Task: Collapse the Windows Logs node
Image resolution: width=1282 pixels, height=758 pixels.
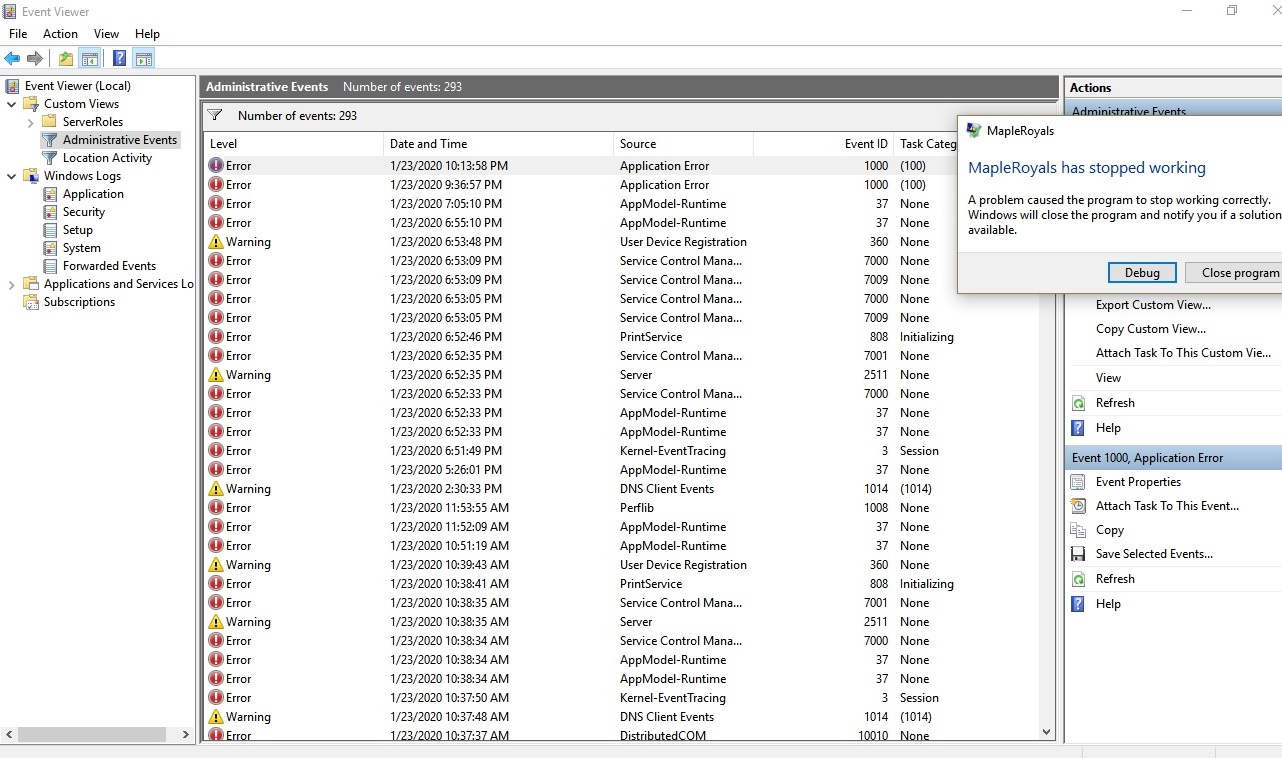Action: pos(11,176)
